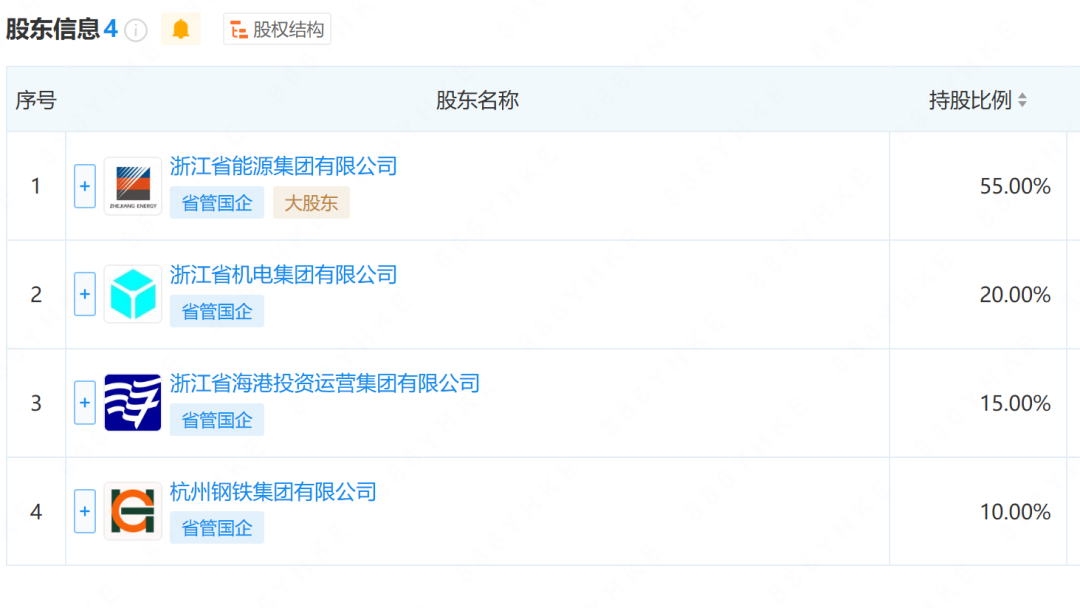This screenshot has height=608, width=1080.
Task: Open 浙江省海港投资运营集团有限公司 link
Action: pos(325,383)
